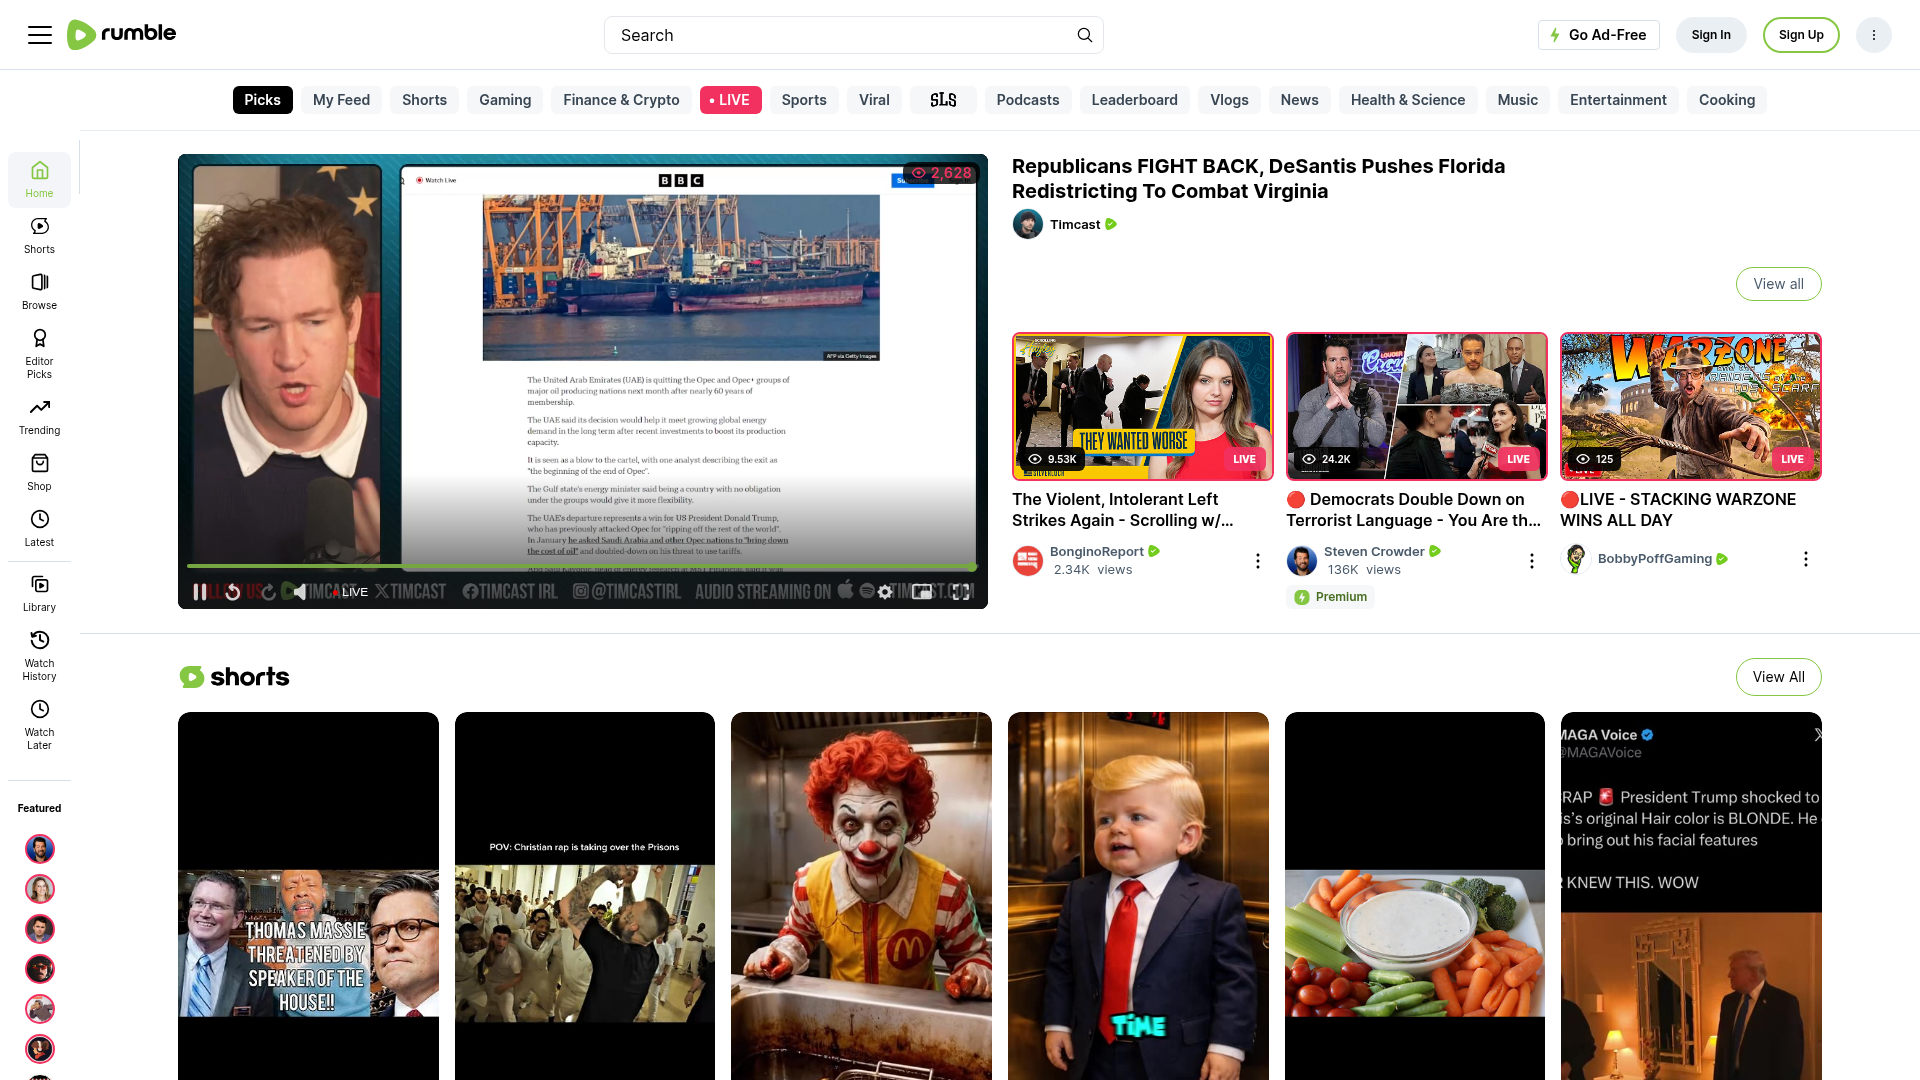The width and height of the screenshot is (1920, 1080).
Task: Open the Viral category tab
Action: (x=874, y=100)
